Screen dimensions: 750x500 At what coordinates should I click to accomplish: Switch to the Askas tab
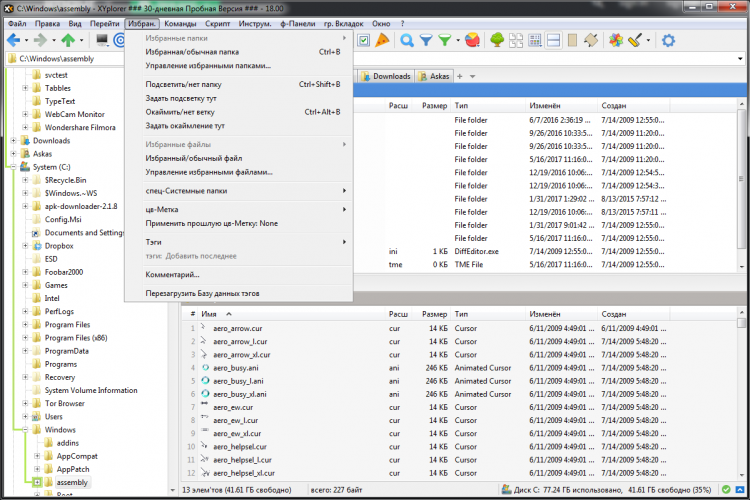click(433, 76)
